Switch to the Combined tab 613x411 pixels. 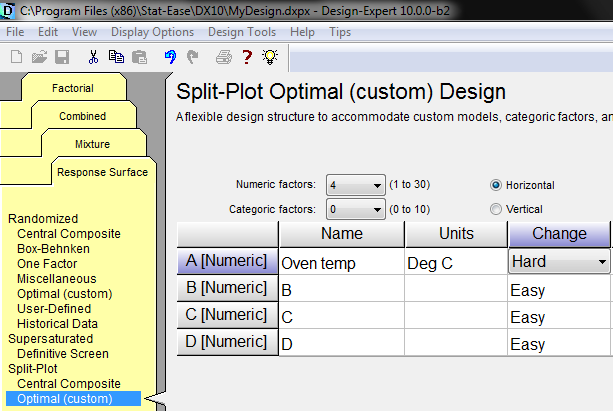pos(82,116)
